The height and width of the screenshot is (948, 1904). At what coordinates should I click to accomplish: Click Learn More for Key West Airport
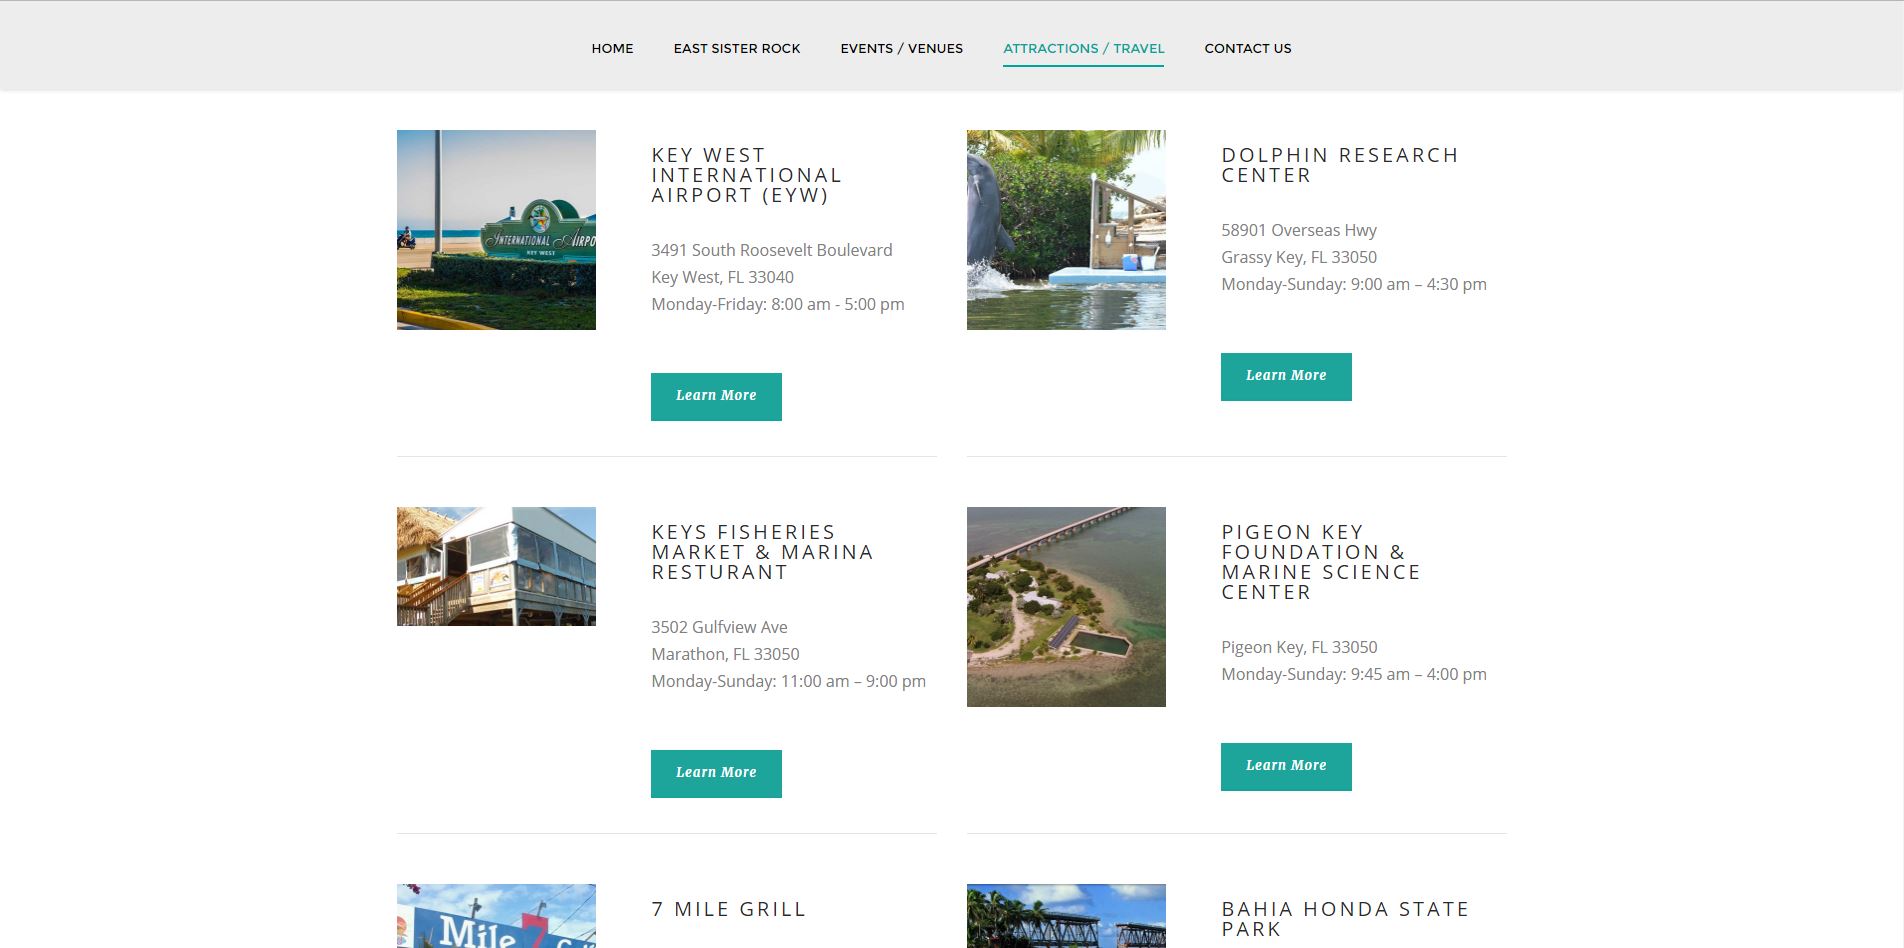pyautogui.click(x=716, y=396)
